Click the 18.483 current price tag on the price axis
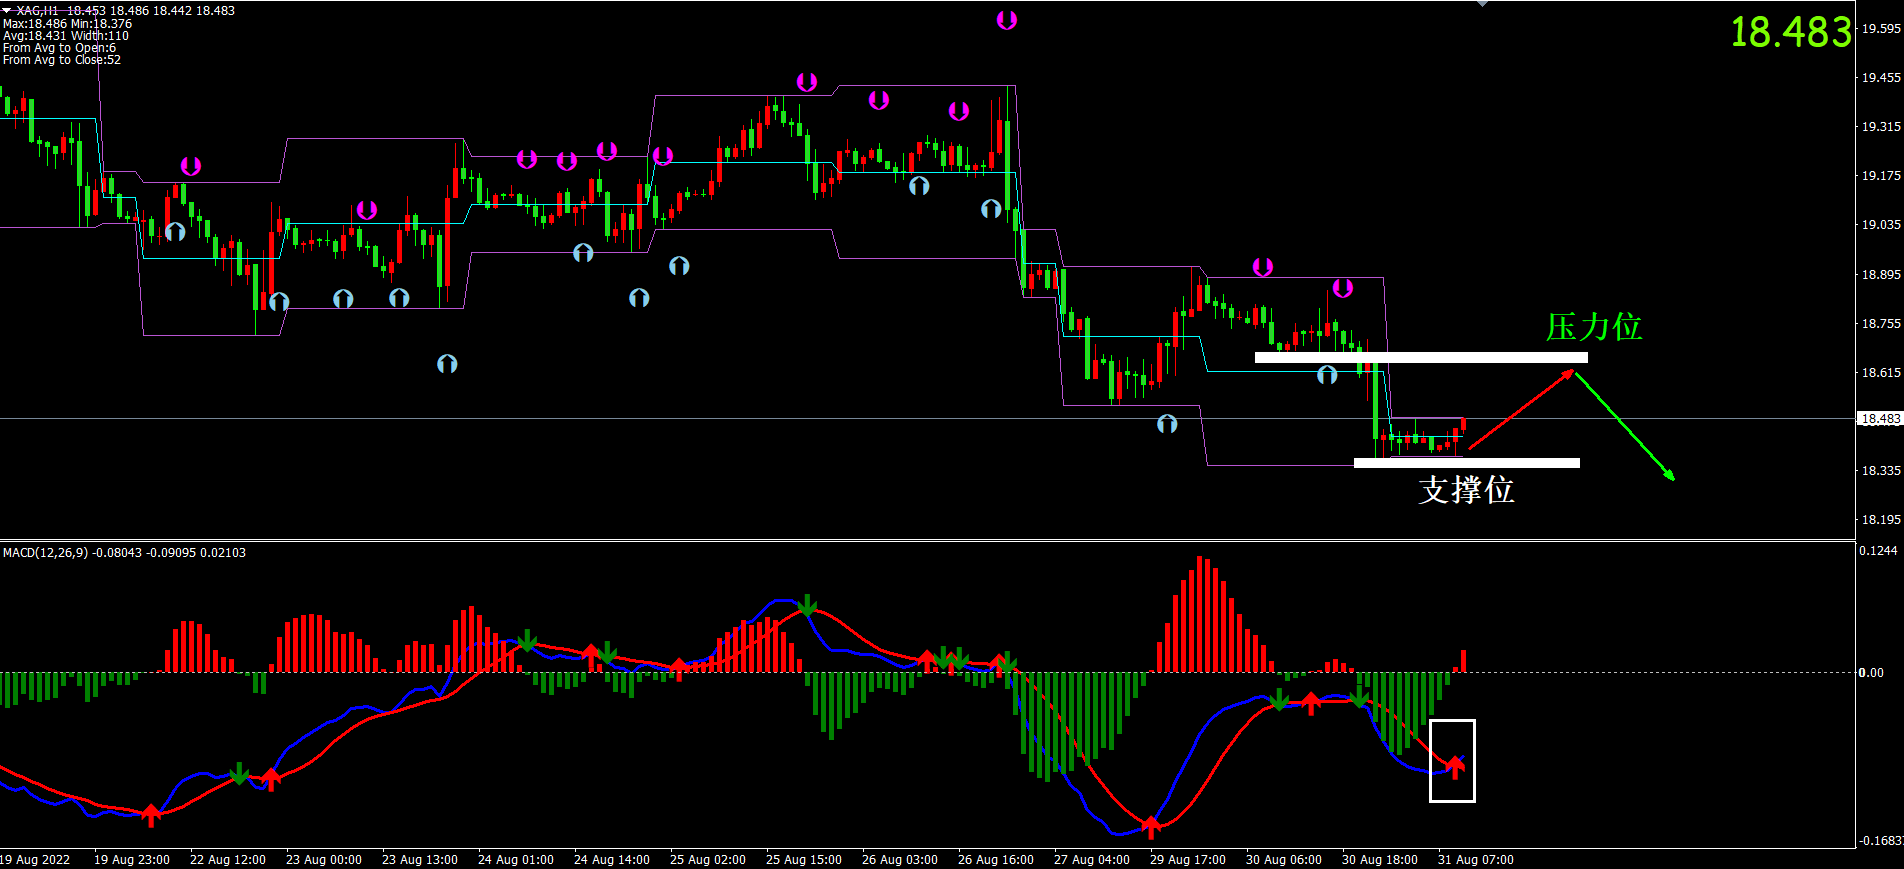 1879,419
